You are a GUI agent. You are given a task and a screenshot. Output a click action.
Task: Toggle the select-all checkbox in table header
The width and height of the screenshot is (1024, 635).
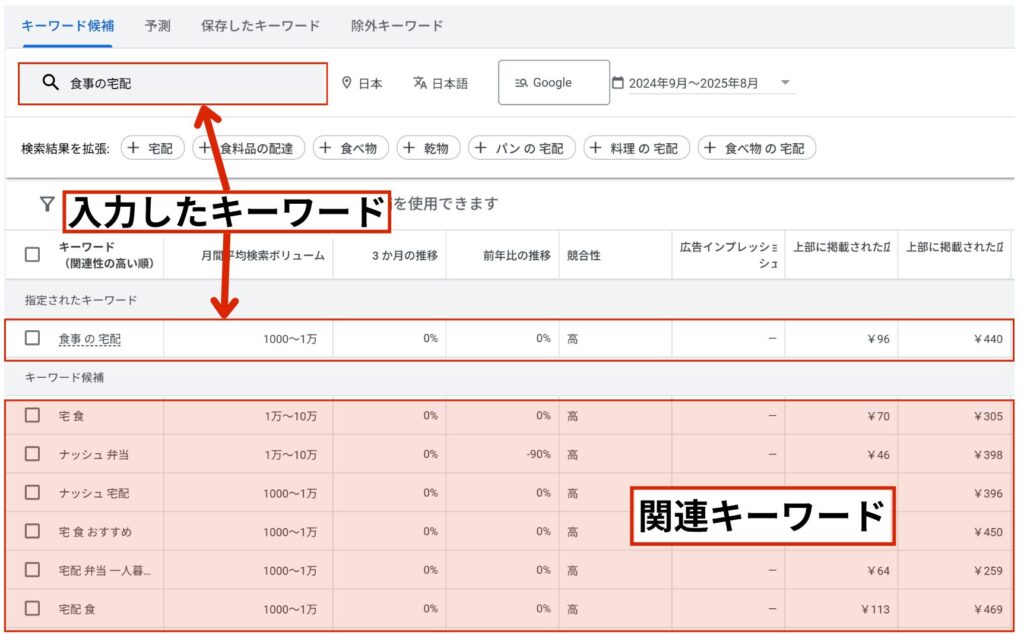pyautogui.click(x=32, y=254)
